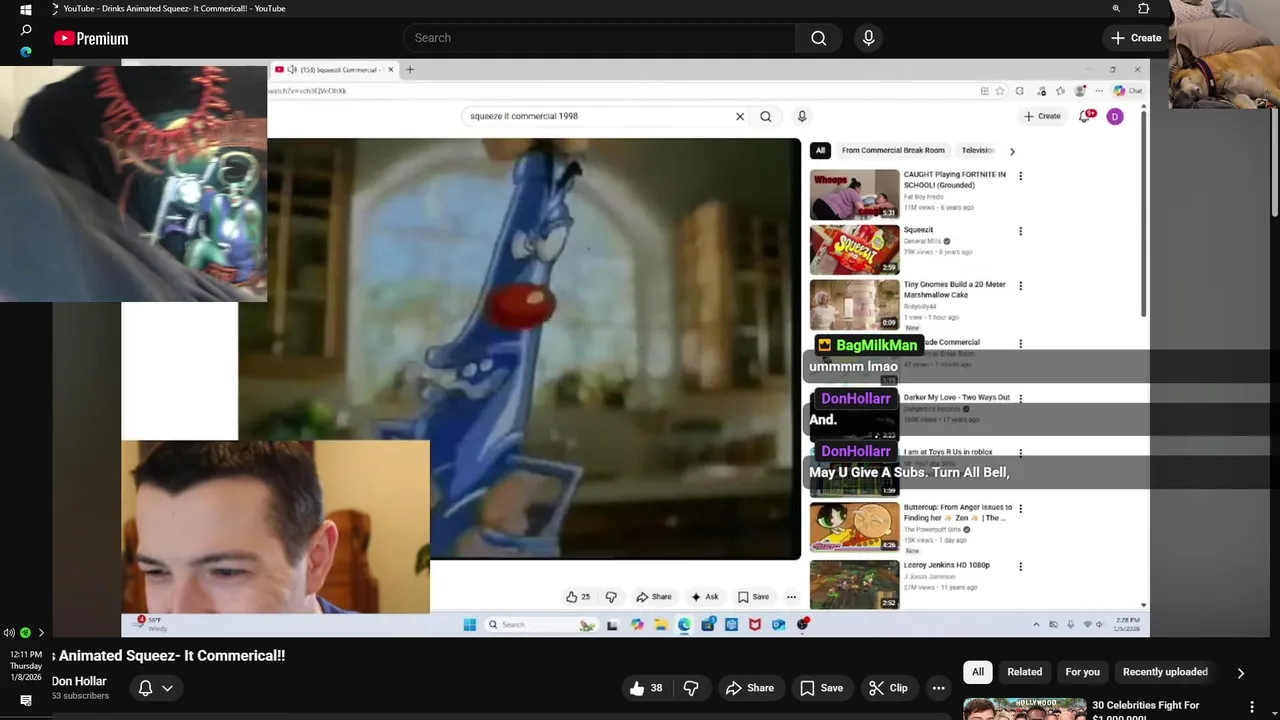Click the search magnifier in recorded YouTube
This screenshot has width=1280, height=720.
coord(765,116)
